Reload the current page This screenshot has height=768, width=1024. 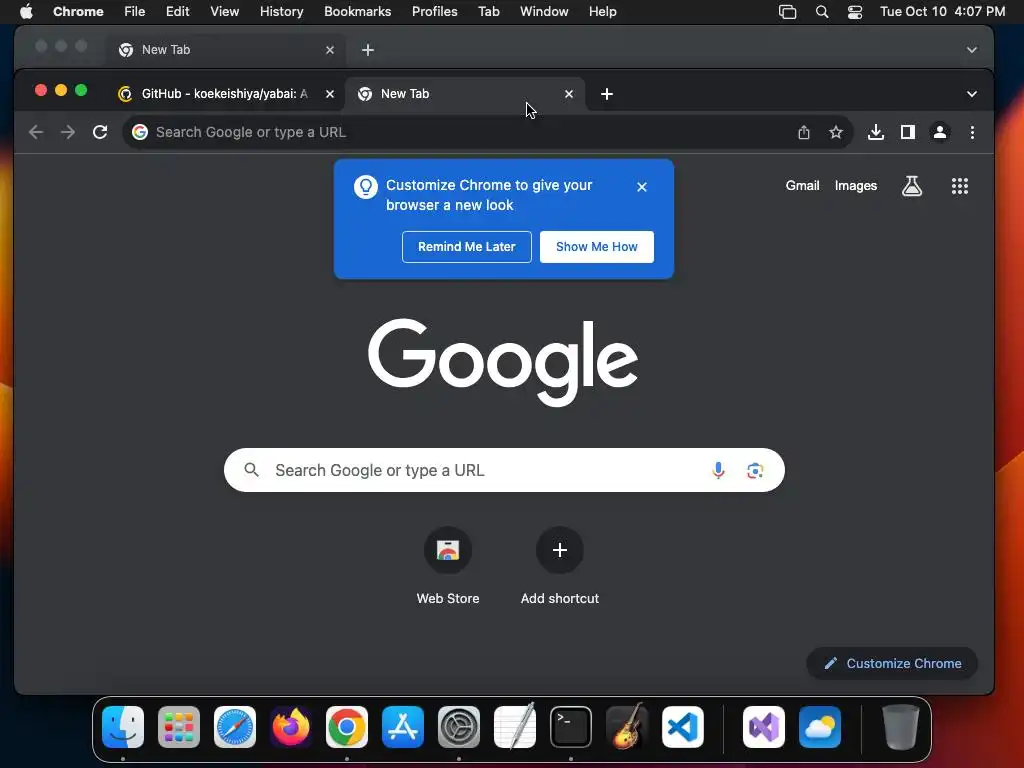tap(100, 133)
